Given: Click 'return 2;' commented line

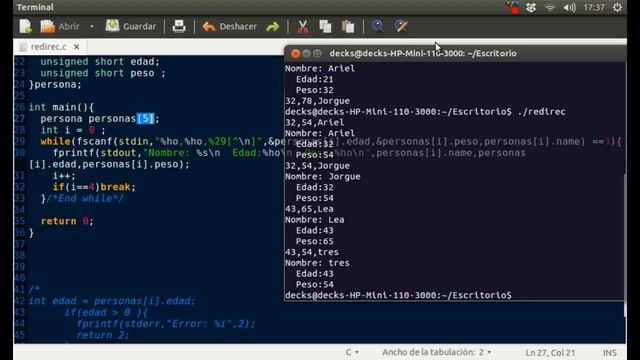Looking at the screenshot, I should pos(103,335).
